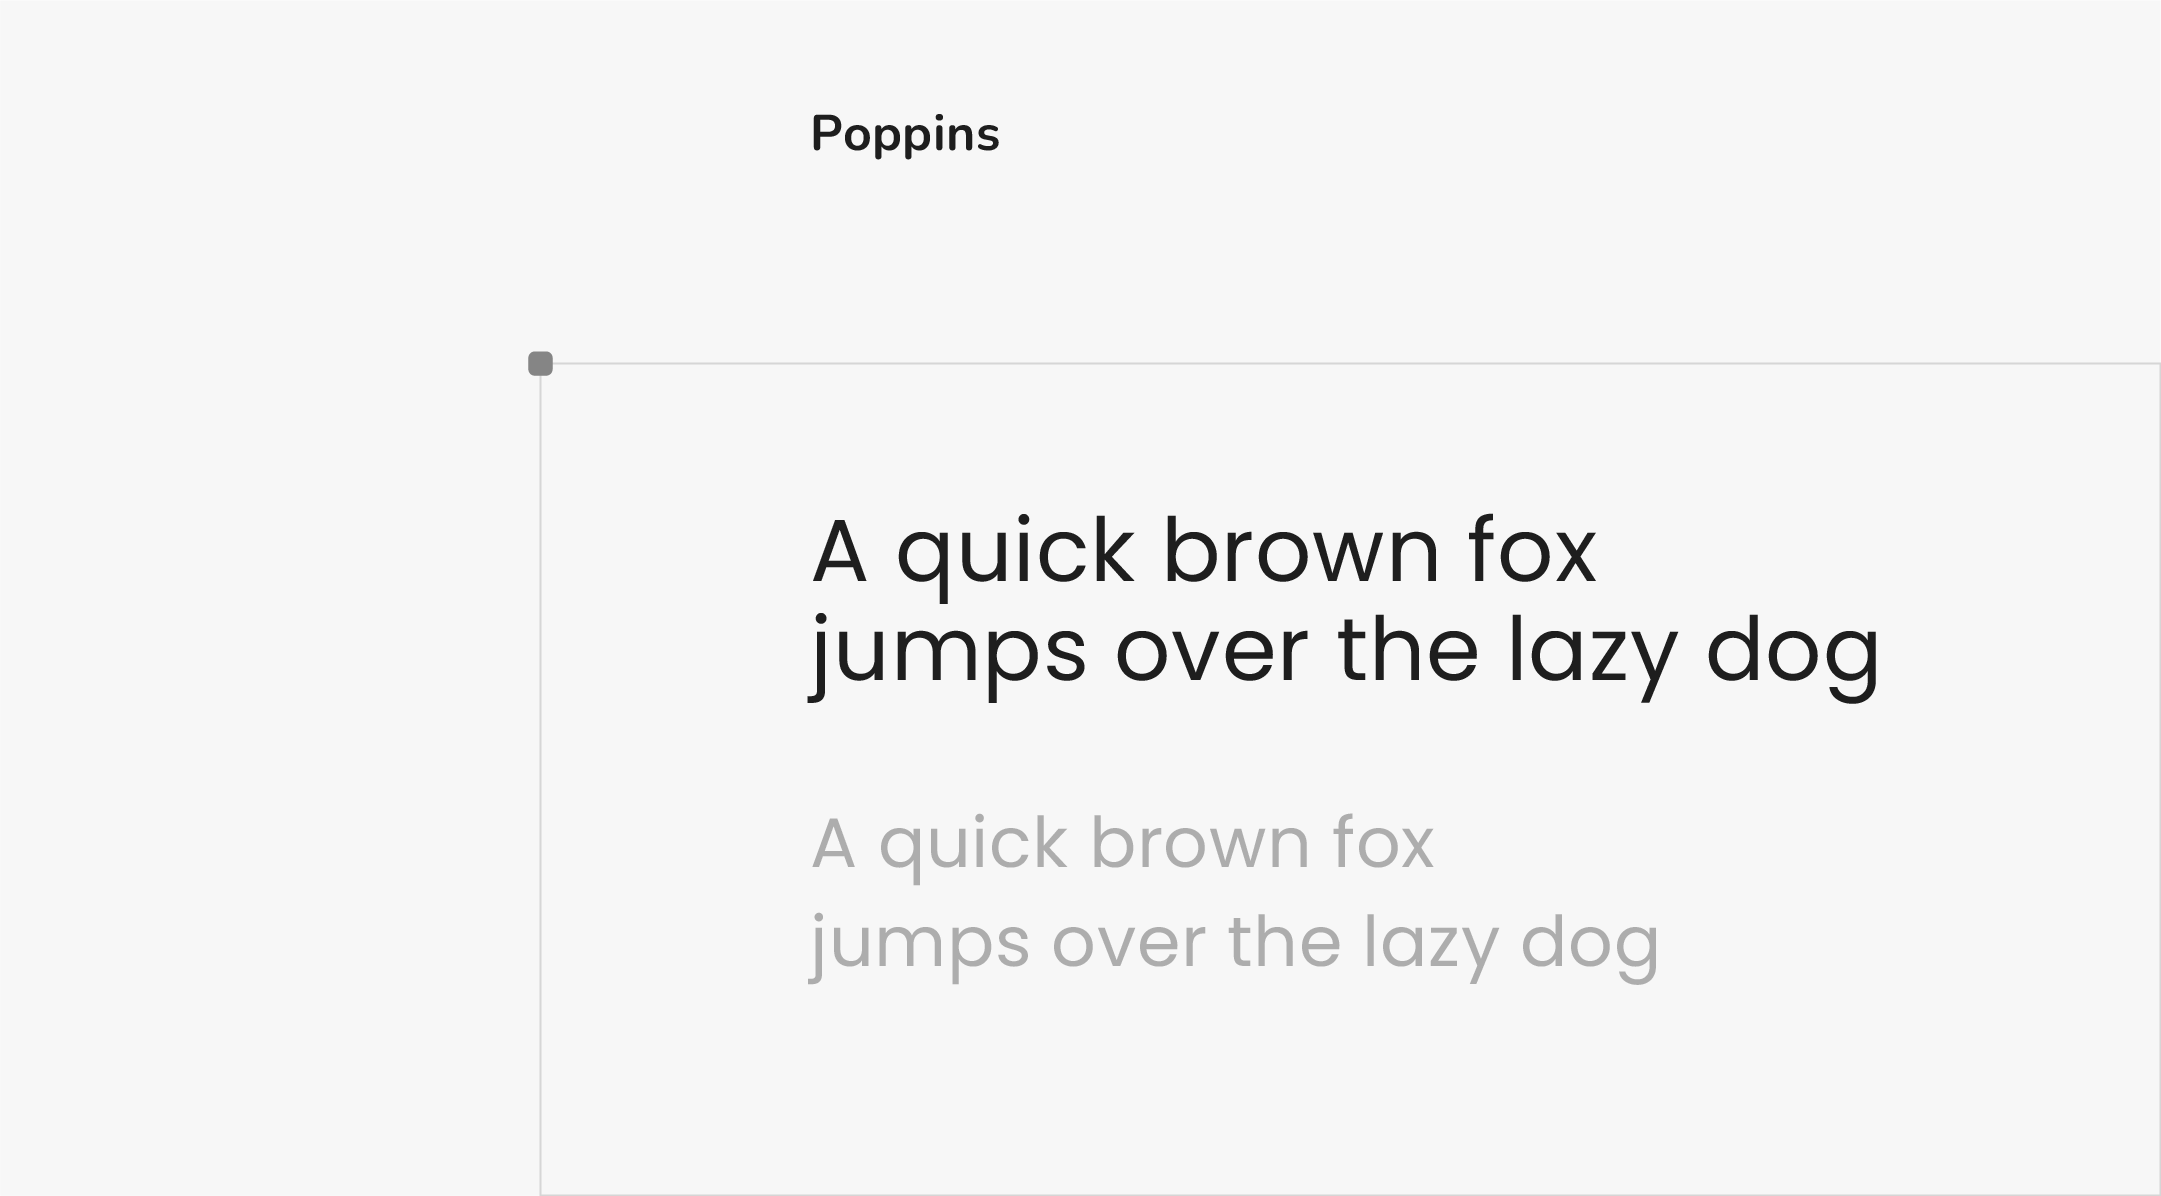Click the Poppins font name heading

point(905,134)
